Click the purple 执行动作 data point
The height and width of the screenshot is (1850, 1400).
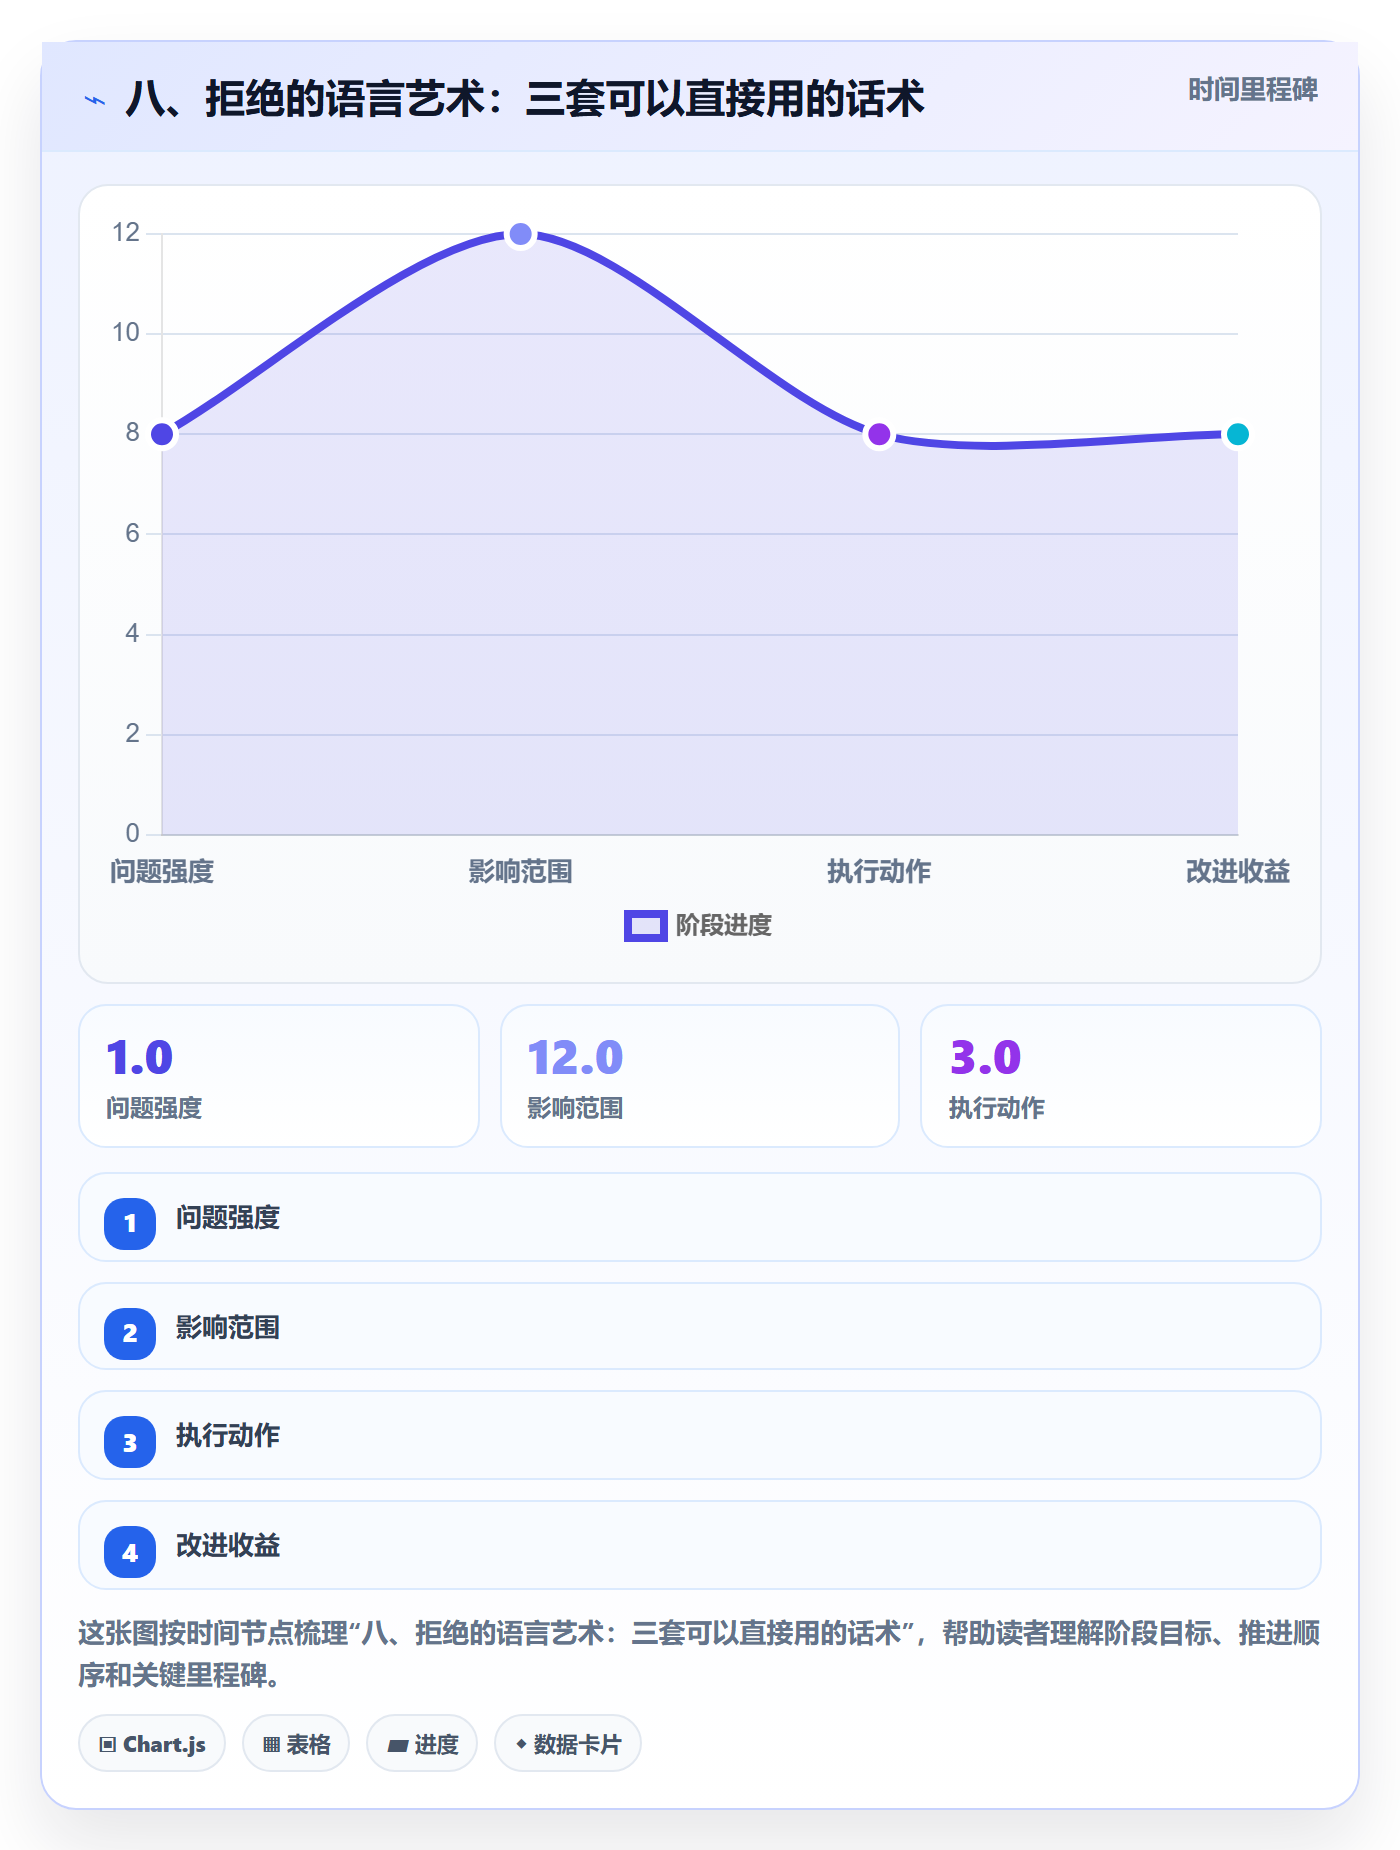879,434
